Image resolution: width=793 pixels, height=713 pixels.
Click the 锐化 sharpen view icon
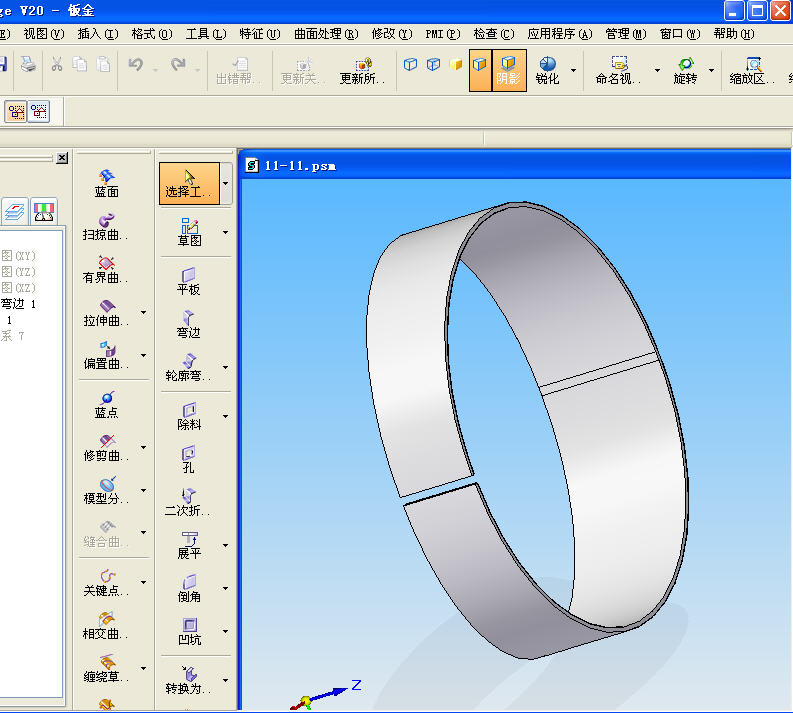click(x=547, y=70)
